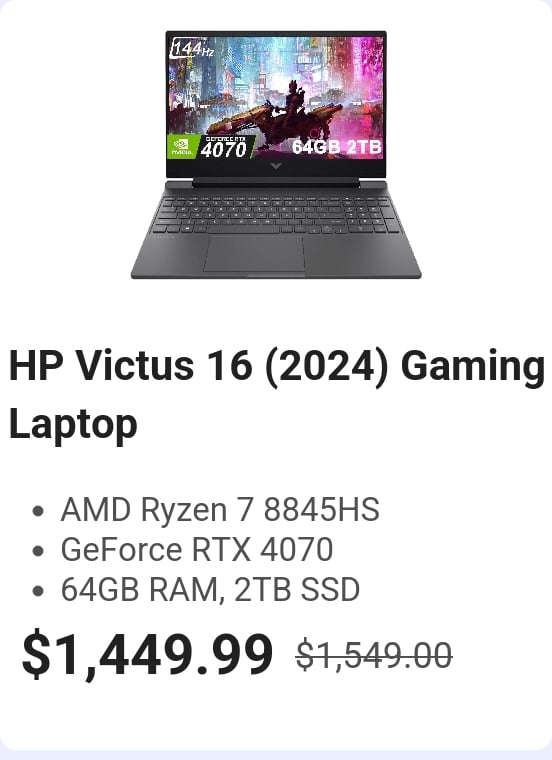This screenshot has height=760, width=552.
Task: Click the 144Hz badge on the laptop screen
Action: click(x=192, y=49)
